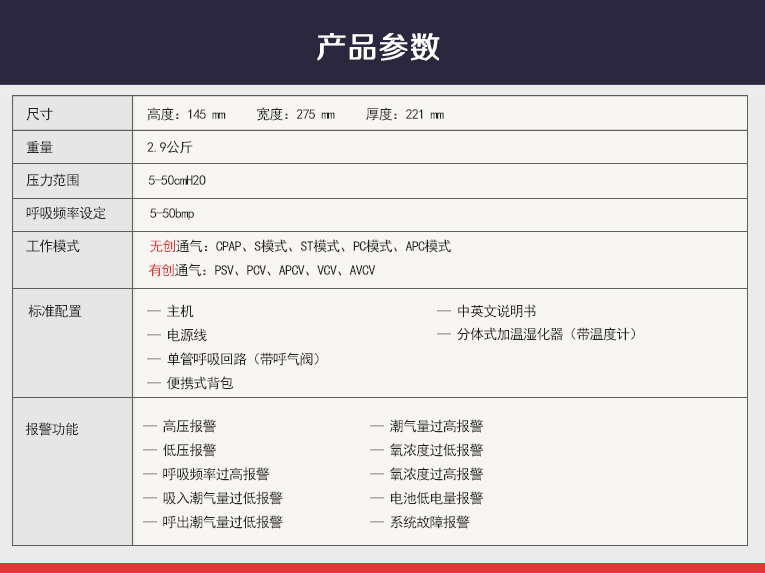Click the 产品参数 header title
Image resolution: width=765 pixels, height=574 pixels.
(x=378, y=47)
